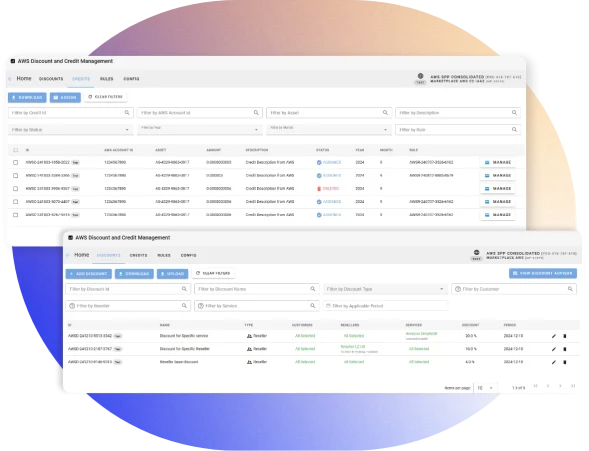Click the help icon in Filter by Reseller
The width and height of the screenshot is (589, 451).
72,306
